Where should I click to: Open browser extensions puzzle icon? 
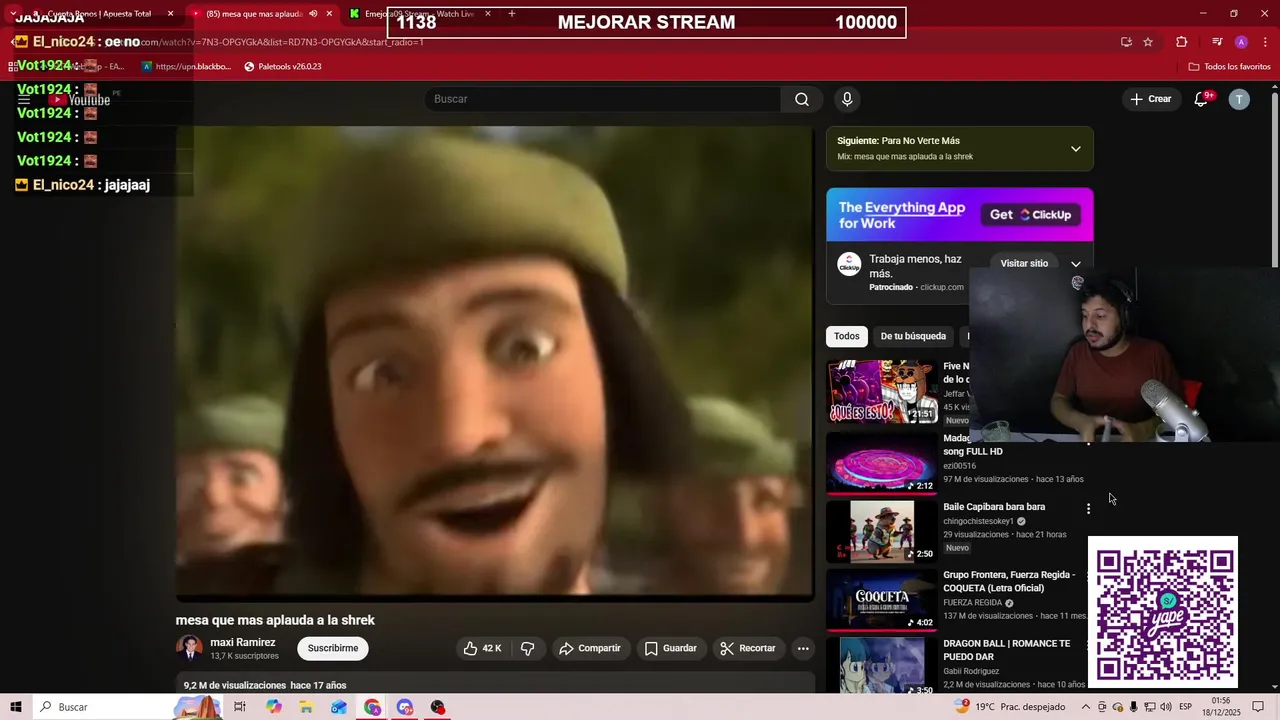[x=1182, y=42]
